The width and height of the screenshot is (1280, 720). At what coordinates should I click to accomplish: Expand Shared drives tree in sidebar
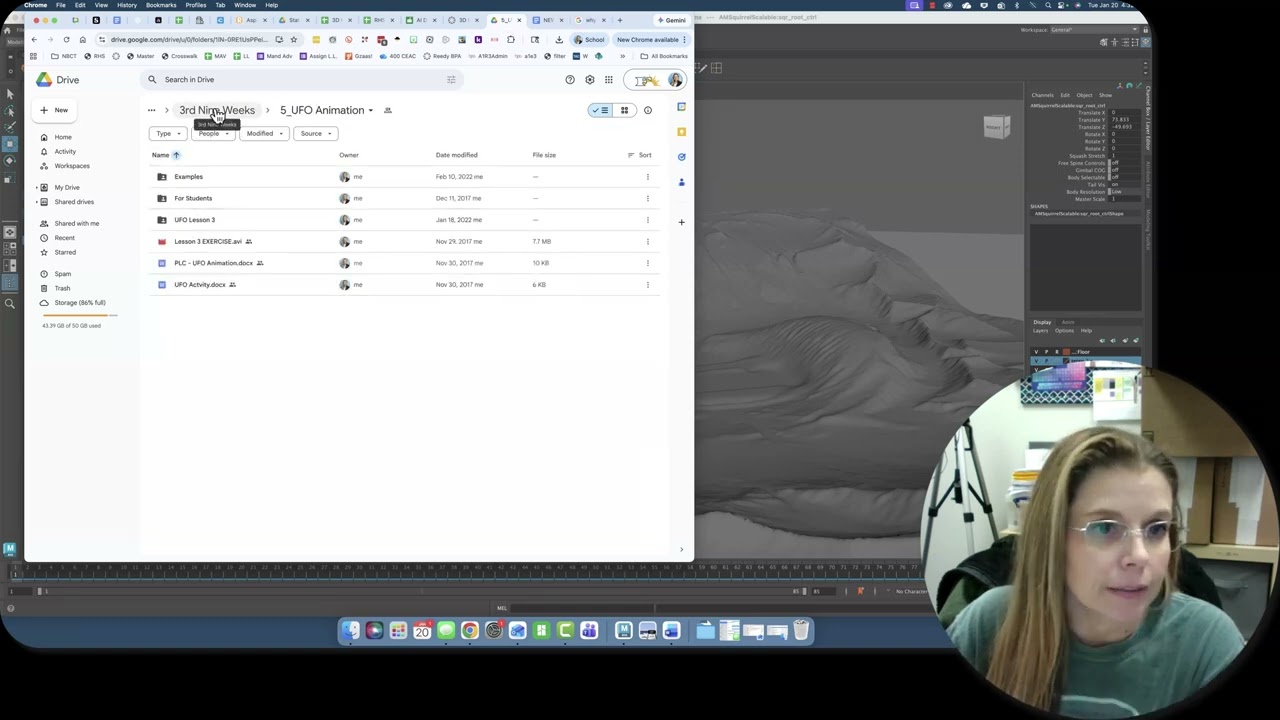38,202
